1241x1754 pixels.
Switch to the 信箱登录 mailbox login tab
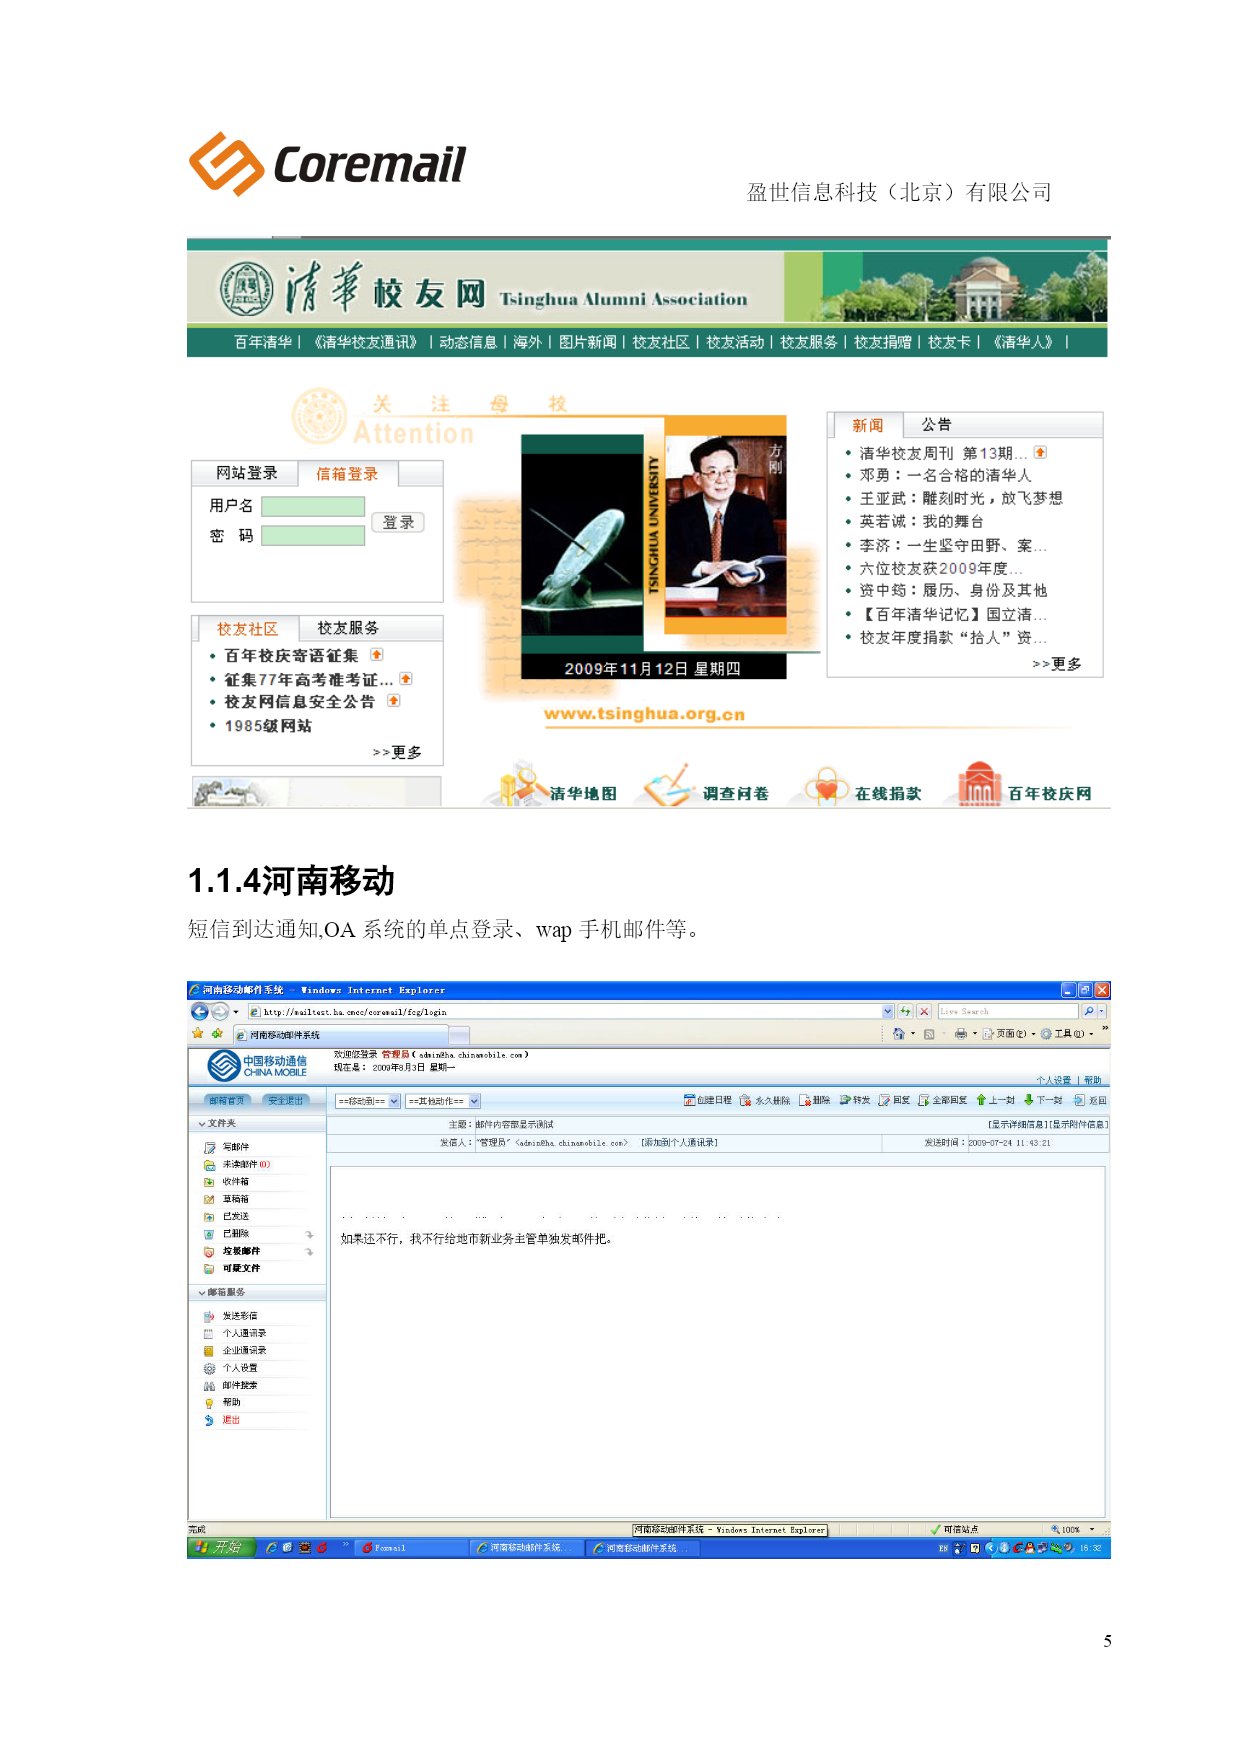[347, 474]
